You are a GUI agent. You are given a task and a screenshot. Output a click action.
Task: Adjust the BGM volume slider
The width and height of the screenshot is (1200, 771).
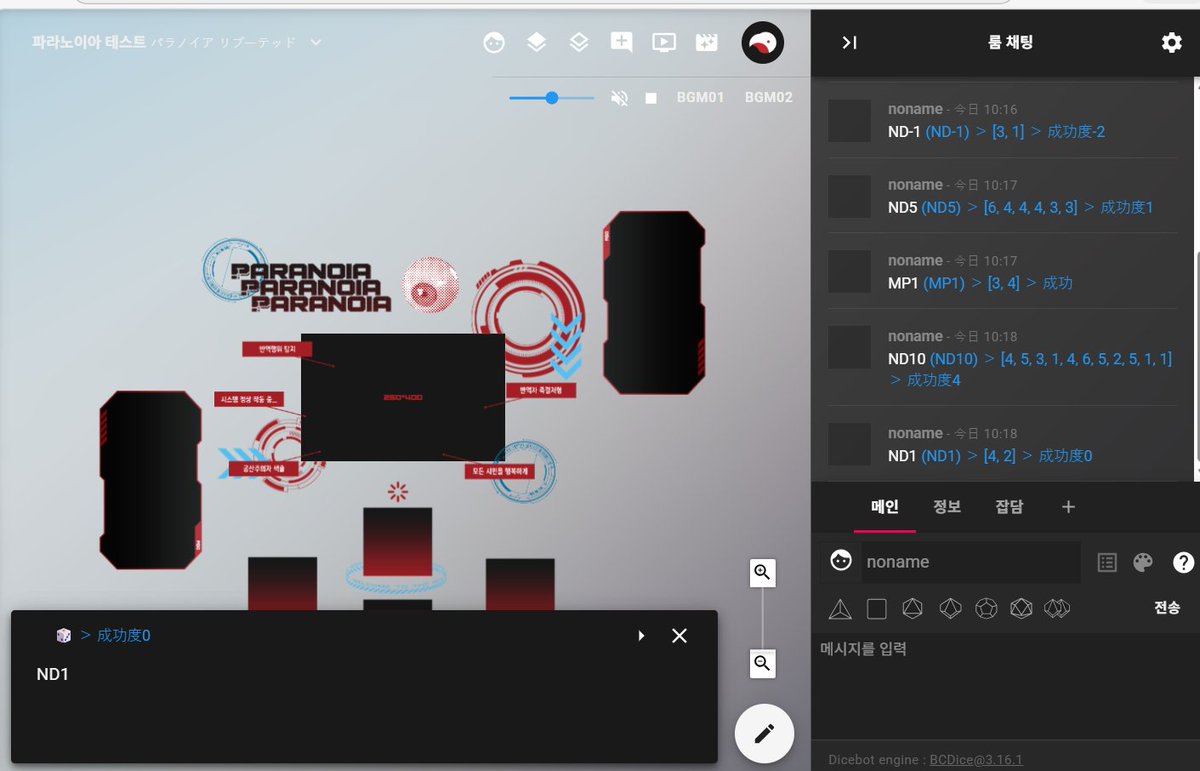click(551, 98)
